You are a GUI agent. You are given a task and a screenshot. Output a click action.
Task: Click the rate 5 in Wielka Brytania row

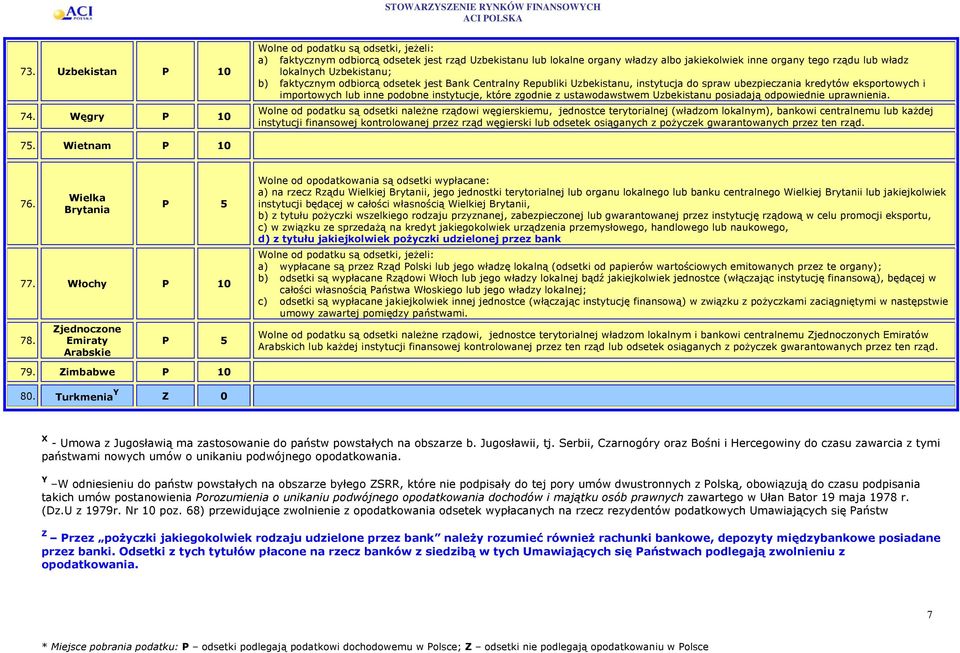coord(223,204)
